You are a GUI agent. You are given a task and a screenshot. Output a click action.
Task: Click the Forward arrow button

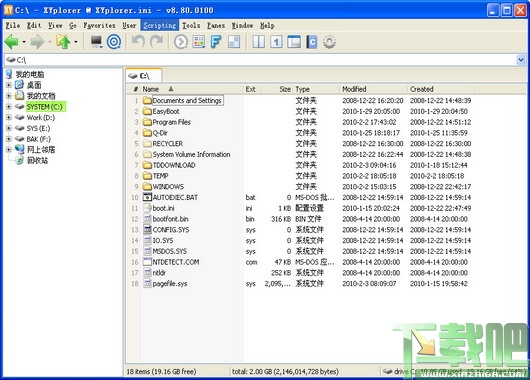(x=37, y=42)
